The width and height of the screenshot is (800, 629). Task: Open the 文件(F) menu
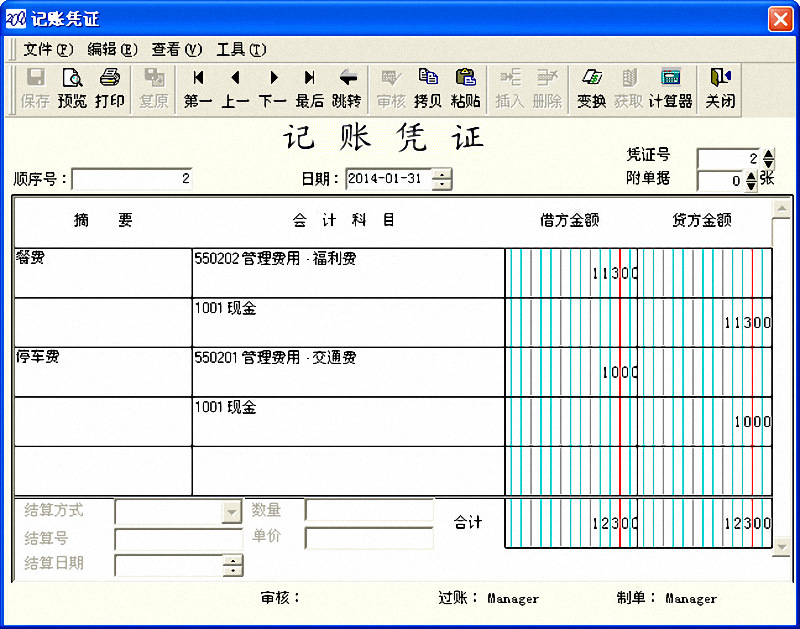click(48, 49)
